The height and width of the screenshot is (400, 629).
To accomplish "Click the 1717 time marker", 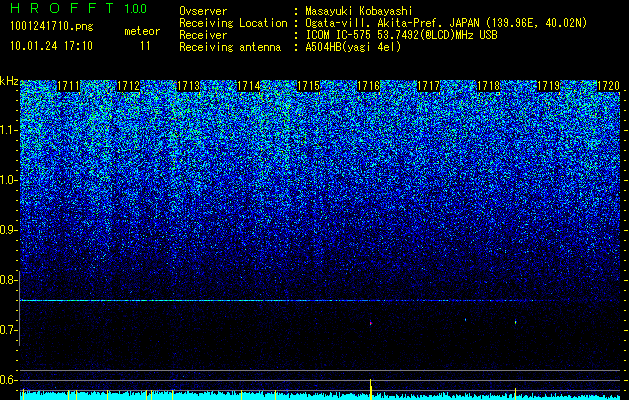I will 429,86.
